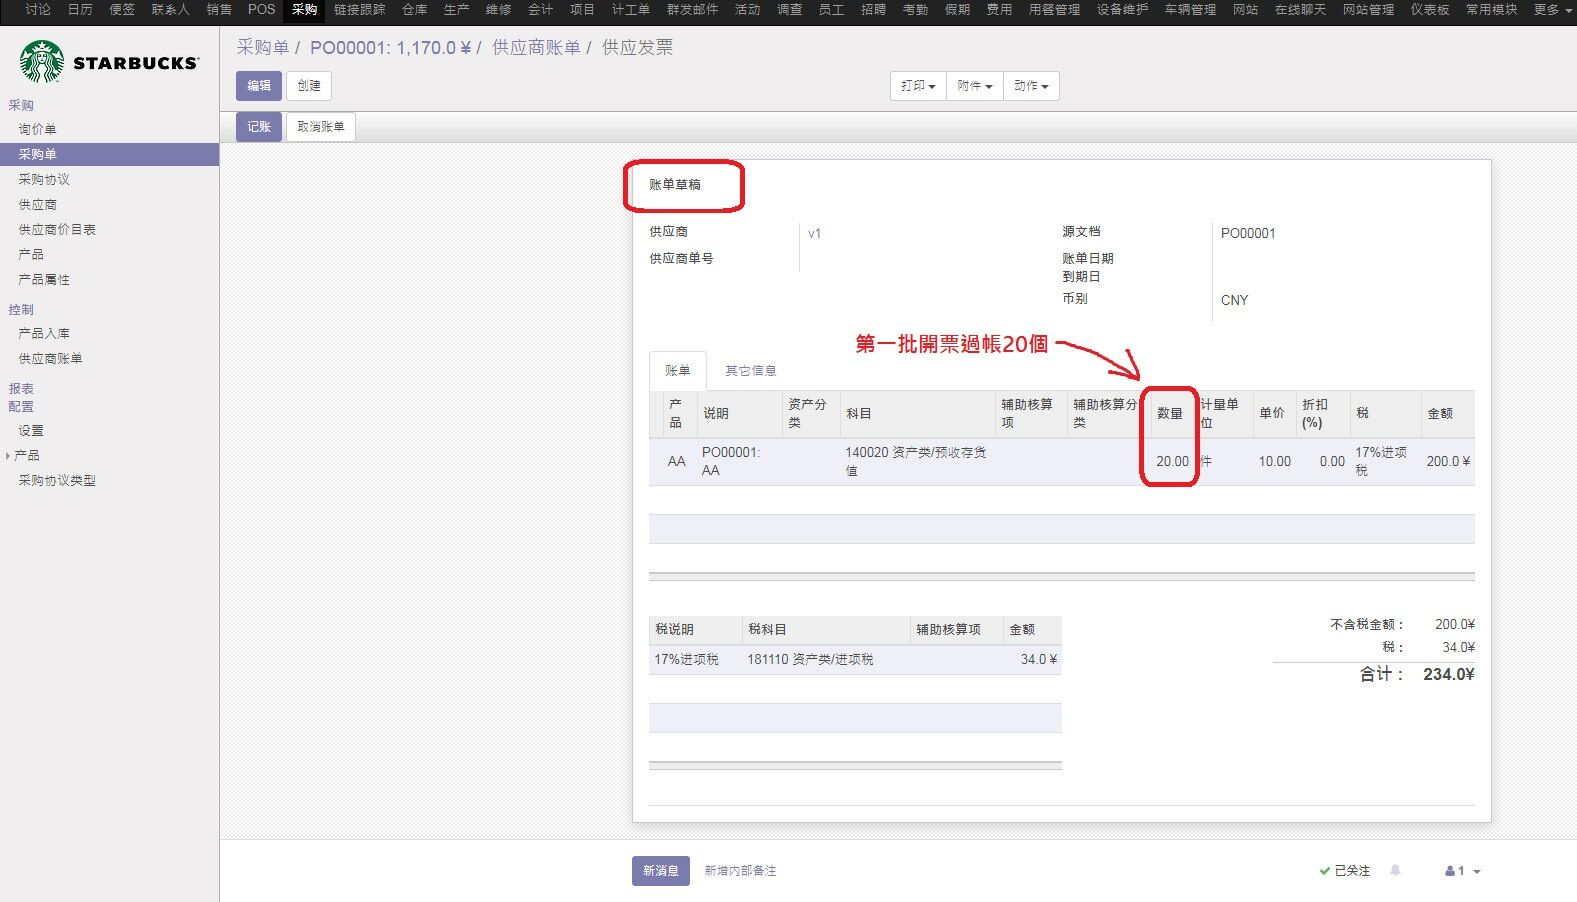Toggle the 已关注 following checkmark
The height and width of the screenshot is (902, 1577).
pos(1344,871)
